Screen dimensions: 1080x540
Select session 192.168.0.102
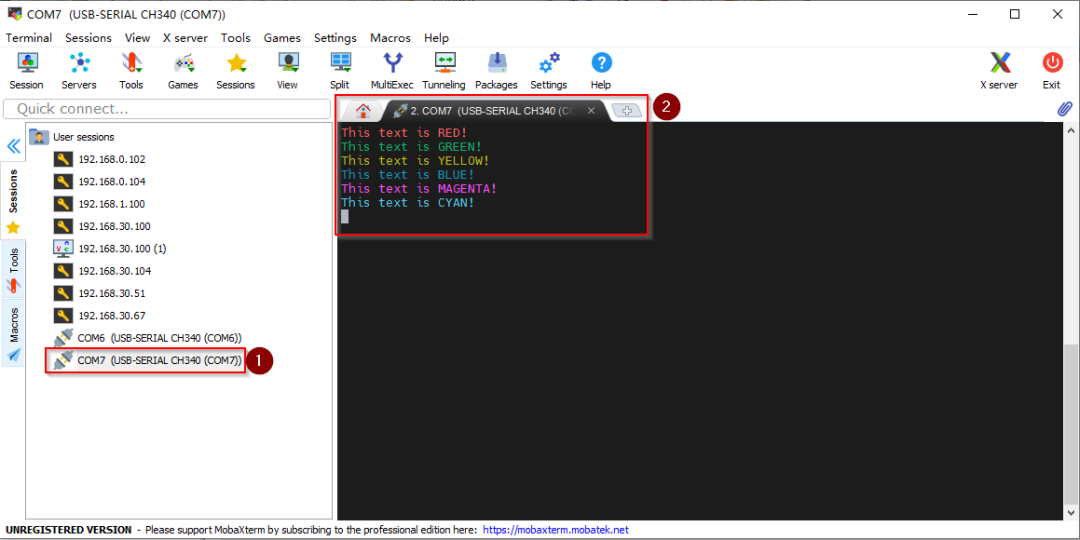point(100,159)
